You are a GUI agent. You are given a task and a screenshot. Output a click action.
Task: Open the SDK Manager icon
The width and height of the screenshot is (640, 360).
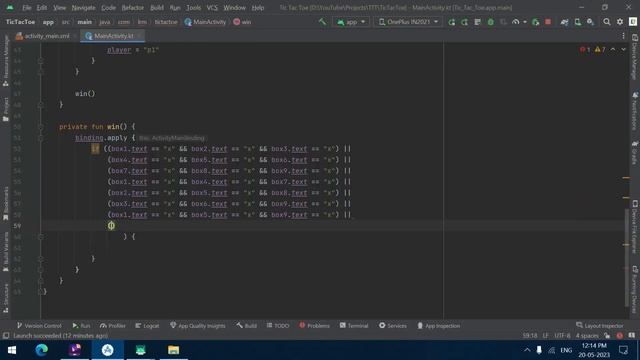(x=590, y=22)
